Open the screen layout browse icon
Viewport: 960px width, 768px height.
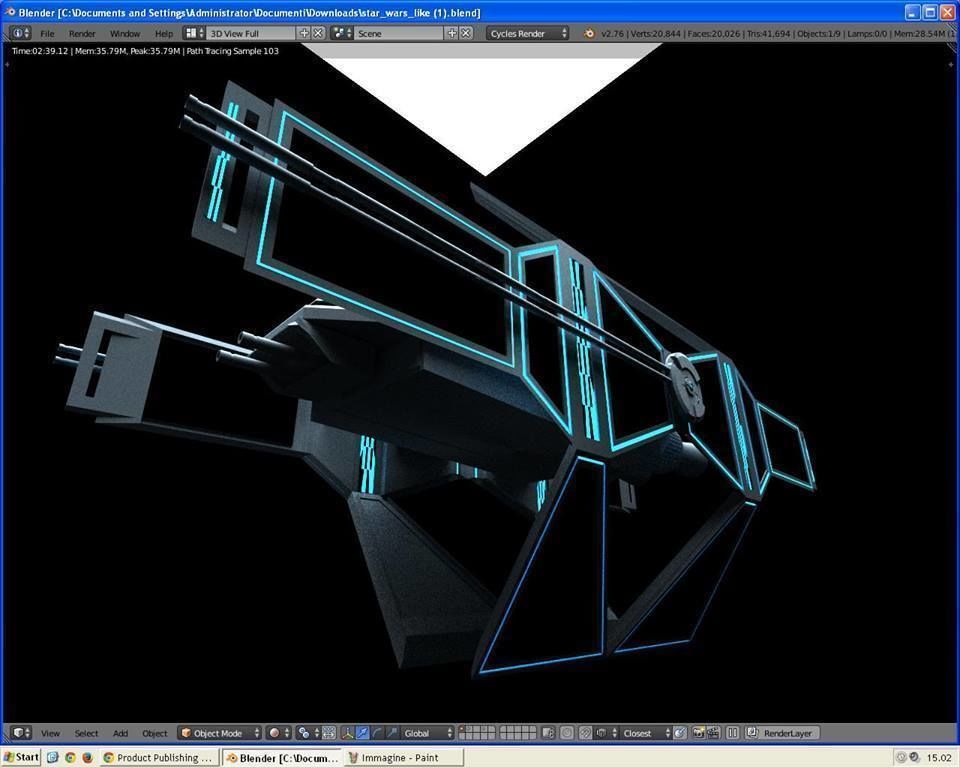pyautogui.click(x=195, y=33)
